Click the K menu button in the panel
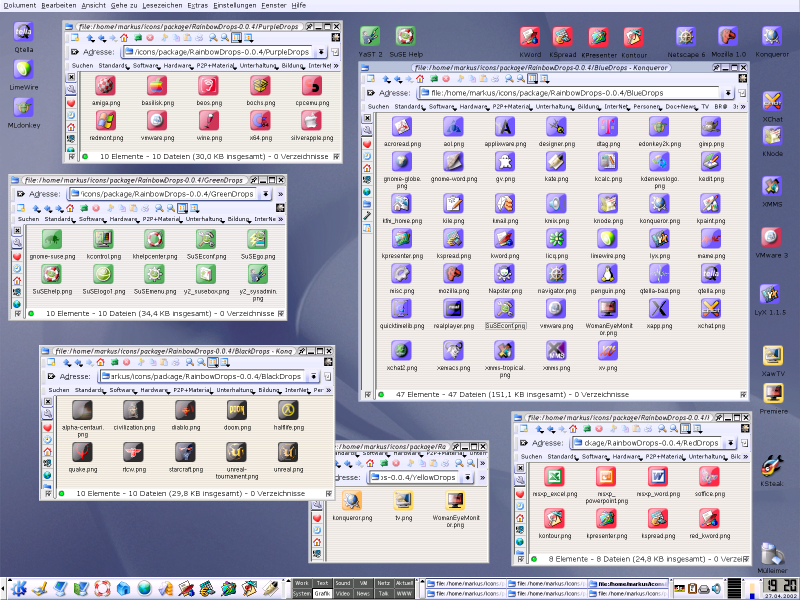The width and height of the screenshot is (800, 600). pos(19,588)
